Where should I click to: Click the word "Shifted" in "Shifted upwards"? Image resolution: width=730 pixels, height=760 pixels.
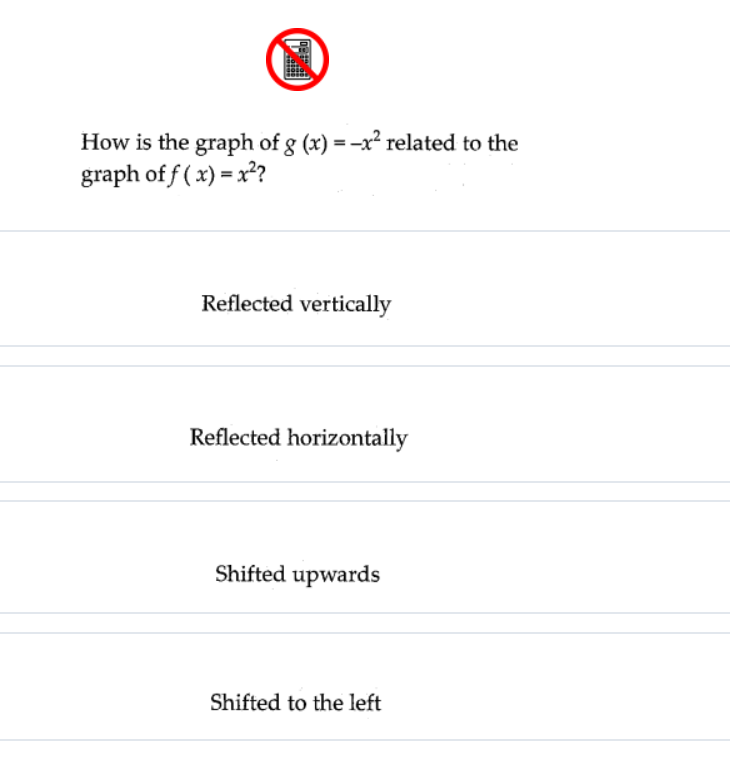(251, 574)
